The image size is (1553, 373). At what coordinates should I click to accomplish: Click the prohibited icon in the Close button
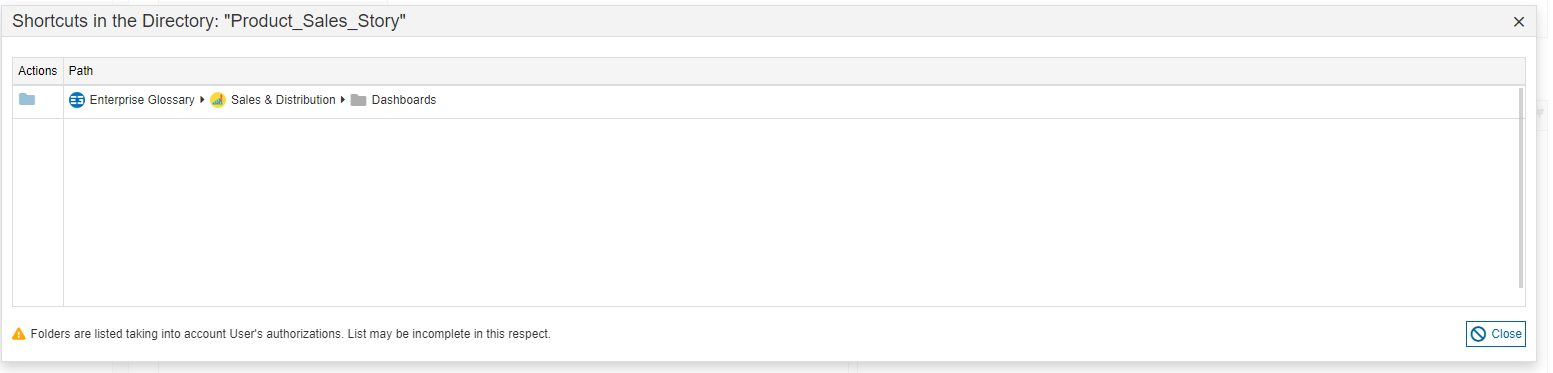(1478, 334)
